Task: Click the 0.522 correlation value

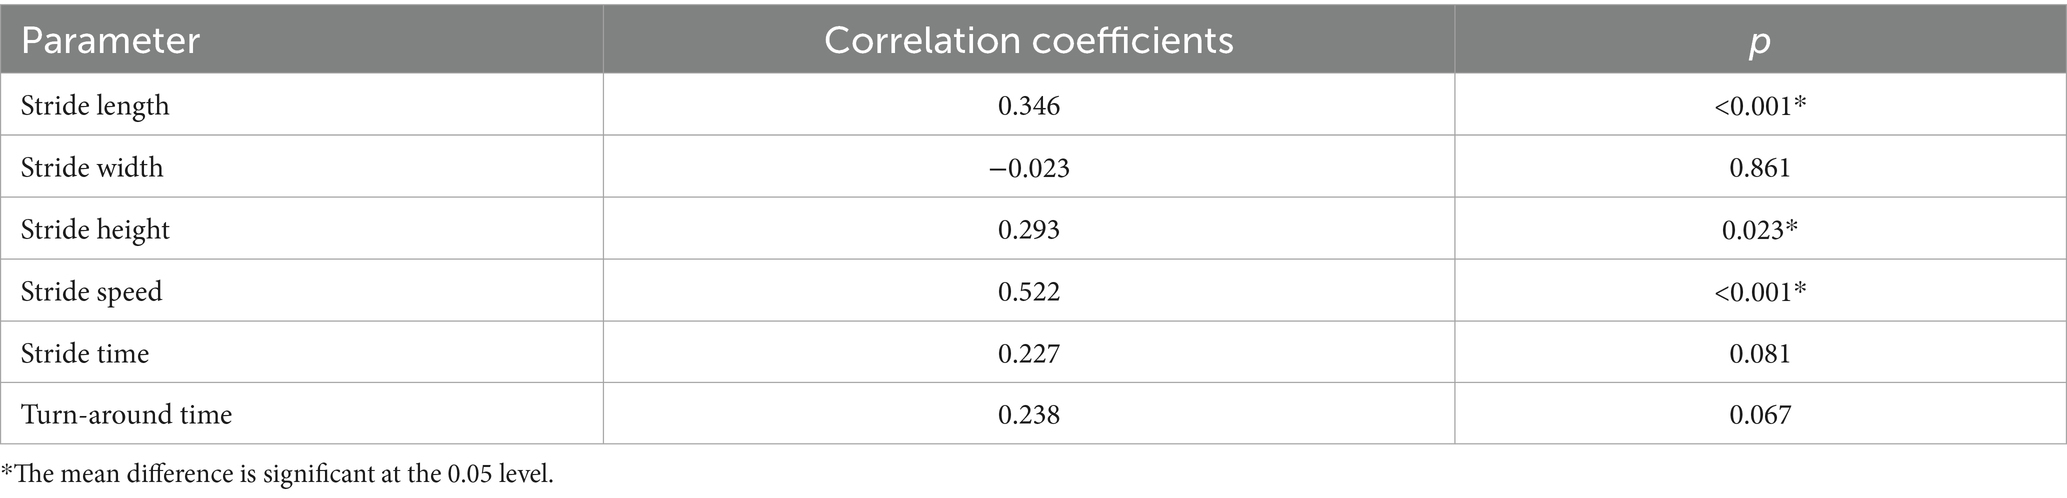Action: click(1028, 291)
